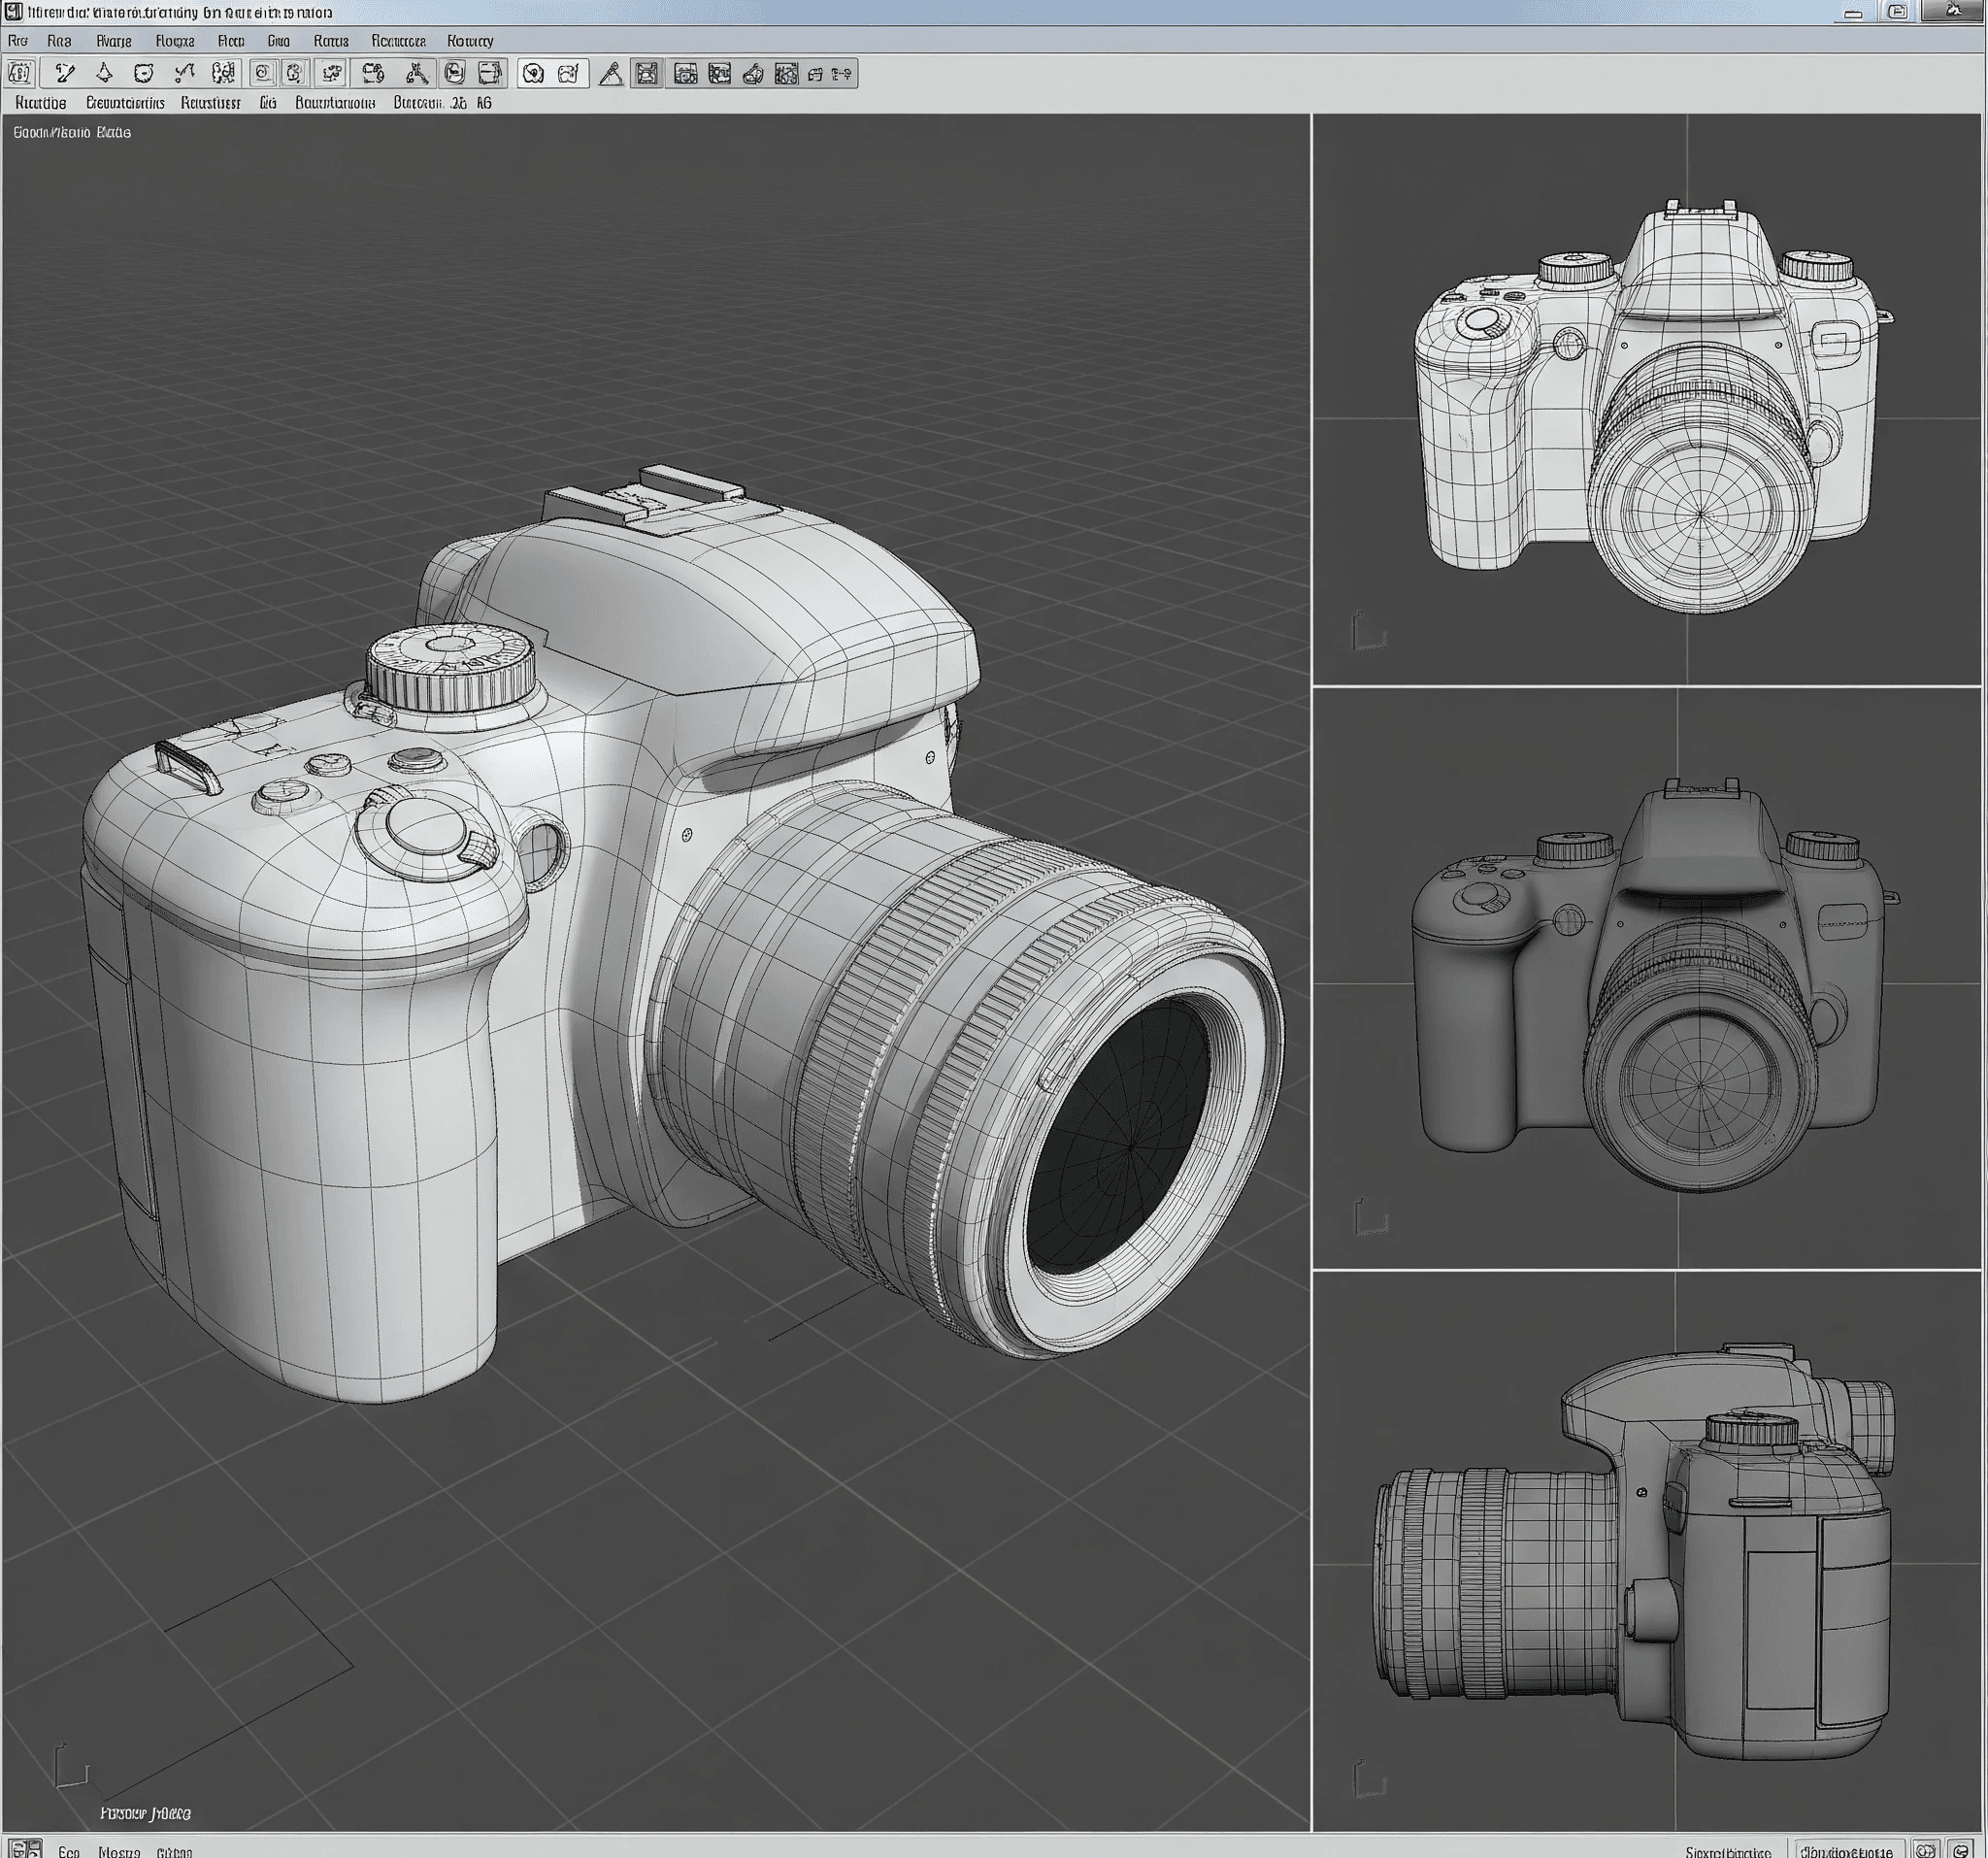Open the last menu in the menu bar
The image size is (1988, 1858).
pos(470,41)
